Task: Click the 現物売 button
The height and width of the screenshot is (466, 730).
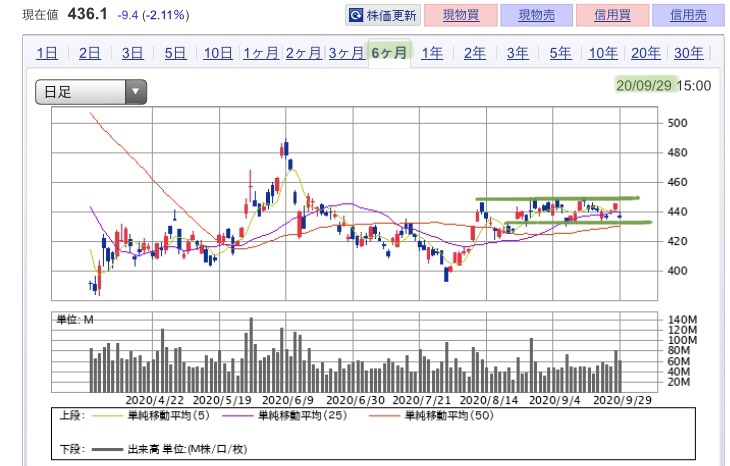Action: tap(536, 15)
